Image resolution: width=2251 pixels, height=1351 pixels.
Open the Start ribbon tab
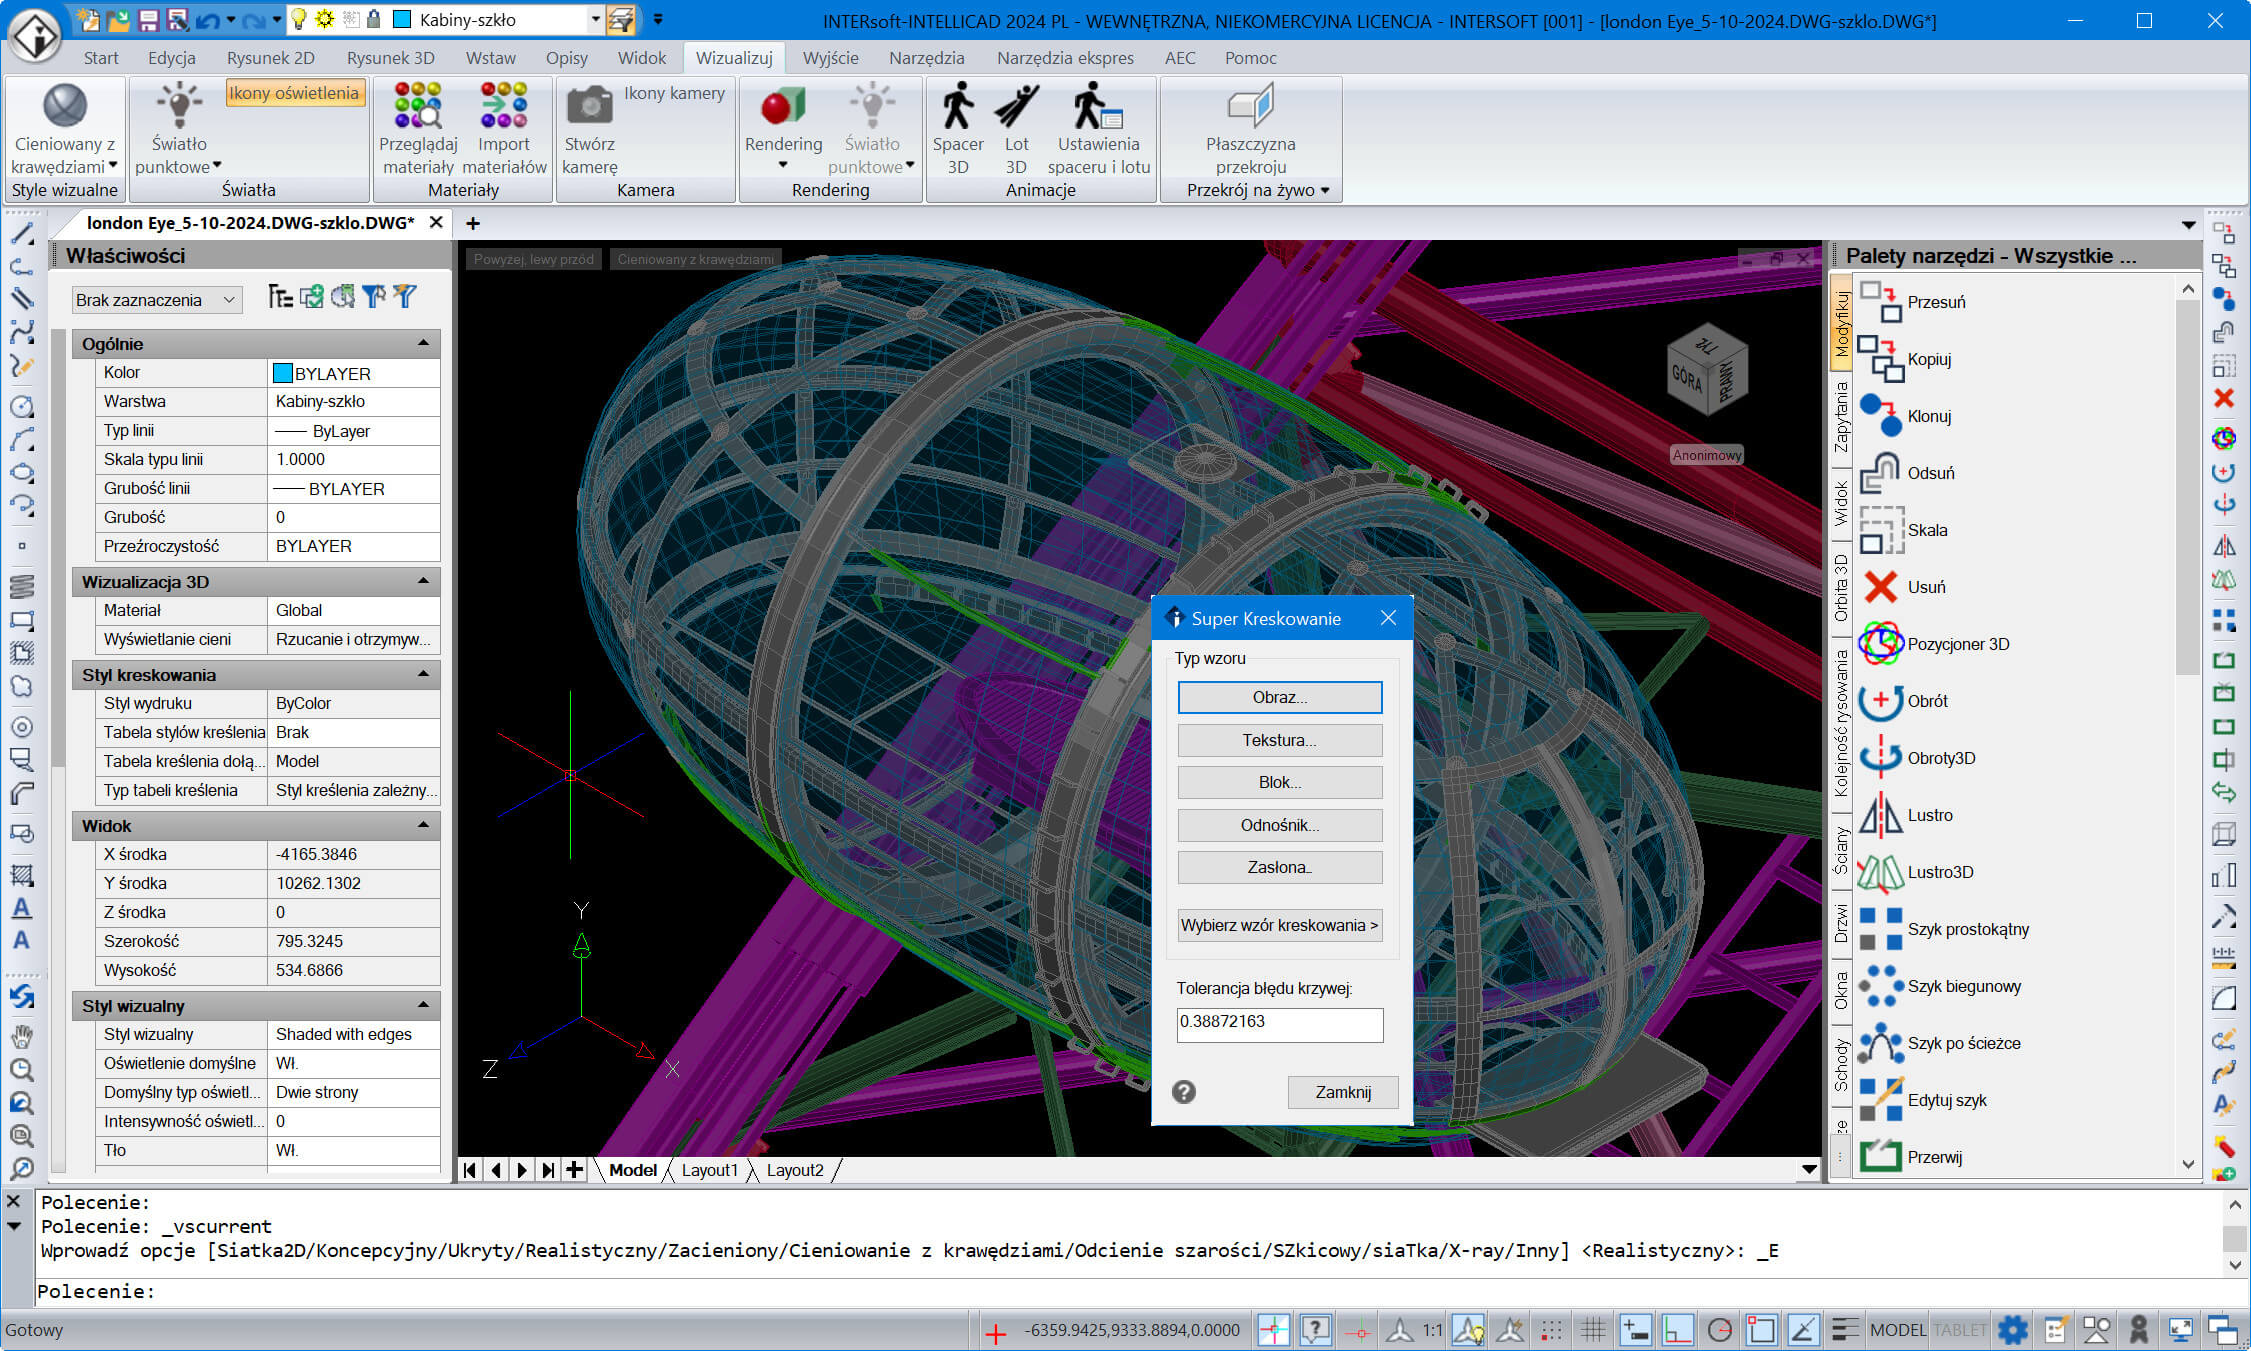101,58
